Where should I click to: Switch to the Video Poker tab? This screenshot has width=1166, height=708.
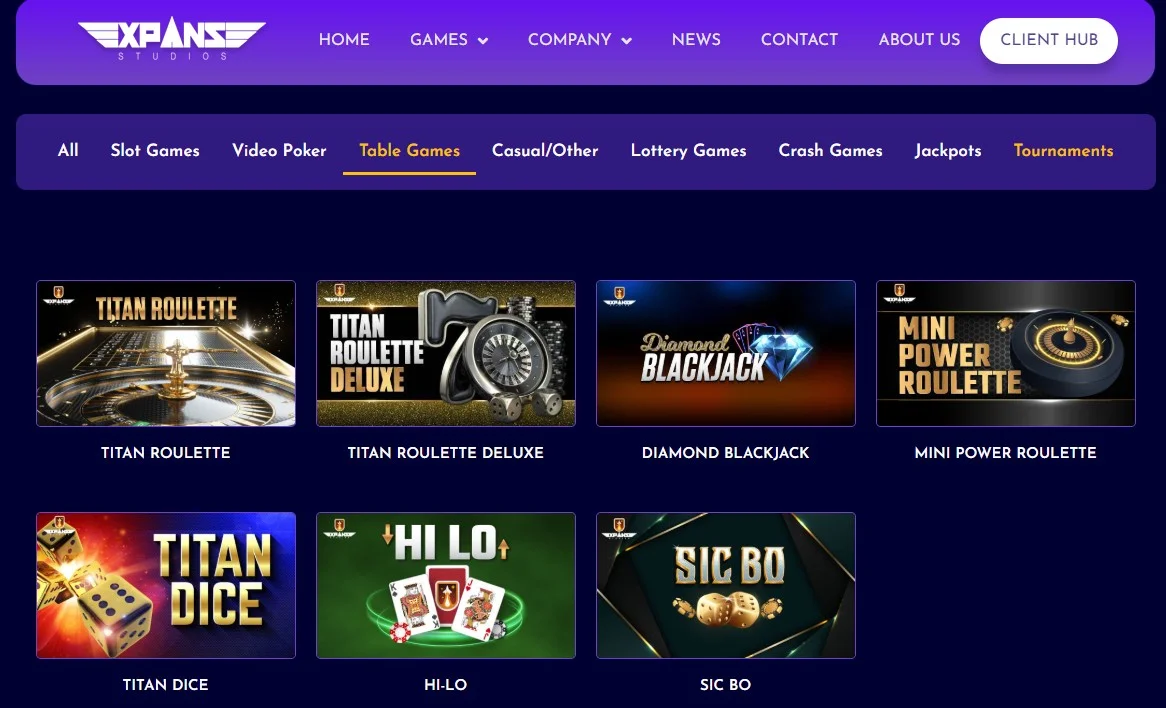click(x=279, y=151)
